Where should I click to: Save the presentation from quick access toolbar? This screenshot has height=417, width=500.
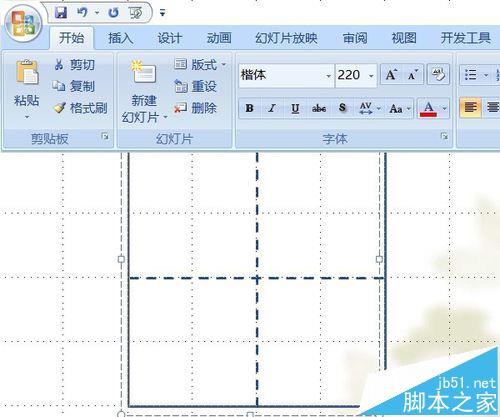61,13
